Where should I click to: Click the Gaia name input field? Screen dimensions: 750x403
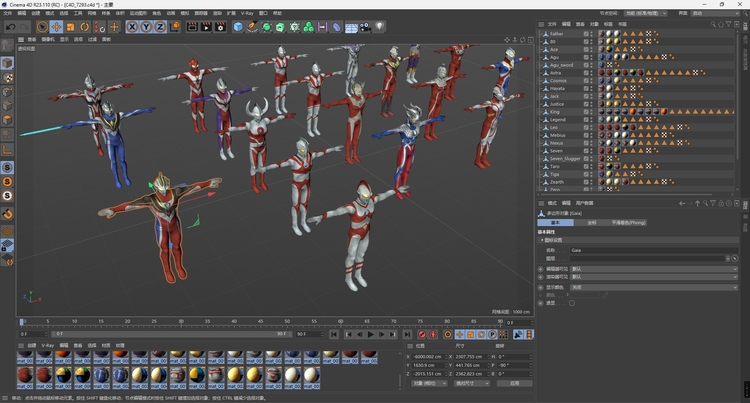tap(654, 250)
